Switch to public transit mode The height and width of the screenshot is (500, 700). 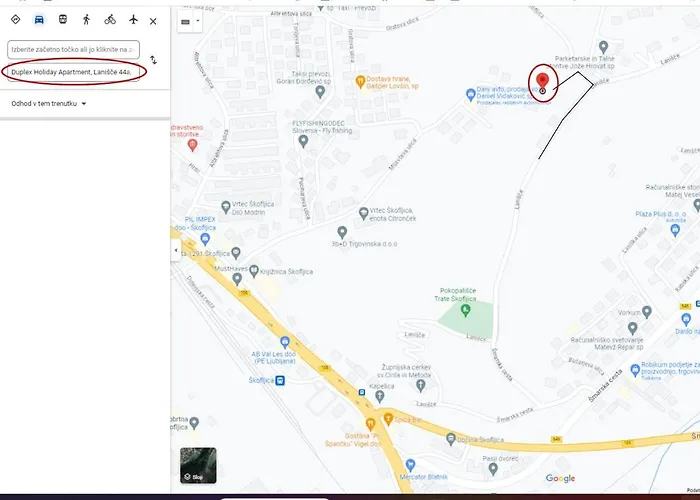[63, 19]
